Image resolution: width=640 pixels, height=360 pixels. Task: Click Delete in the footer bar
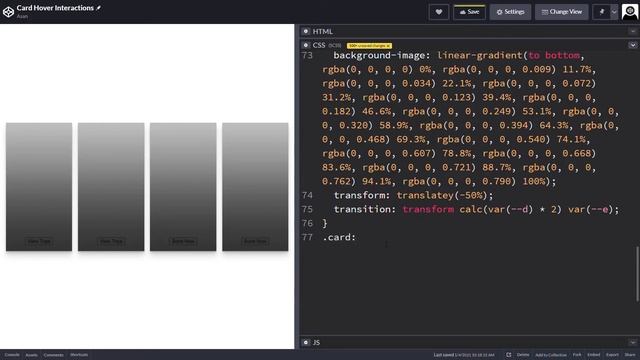pyautogui.click(x=523, y=355)
